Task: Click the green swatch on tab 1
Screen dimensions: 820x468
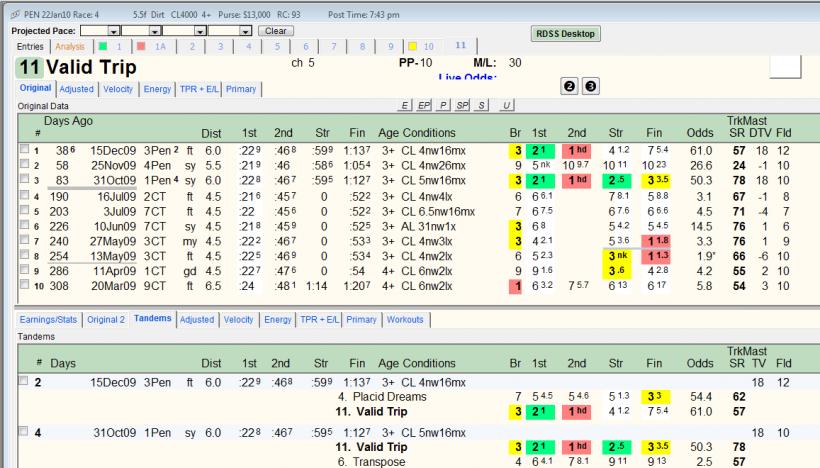Action: 103,46
